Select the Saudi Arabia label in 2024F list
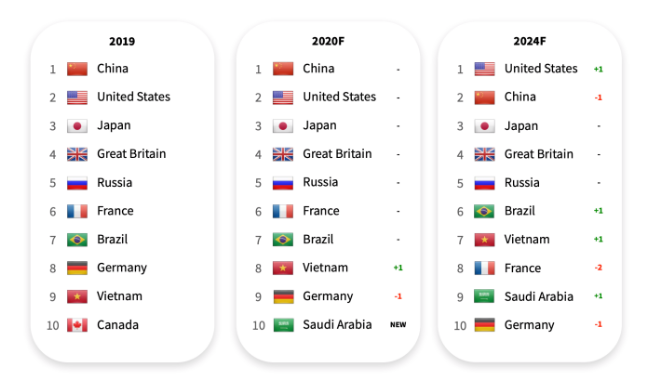668x381 pixels. click(538, 297)
